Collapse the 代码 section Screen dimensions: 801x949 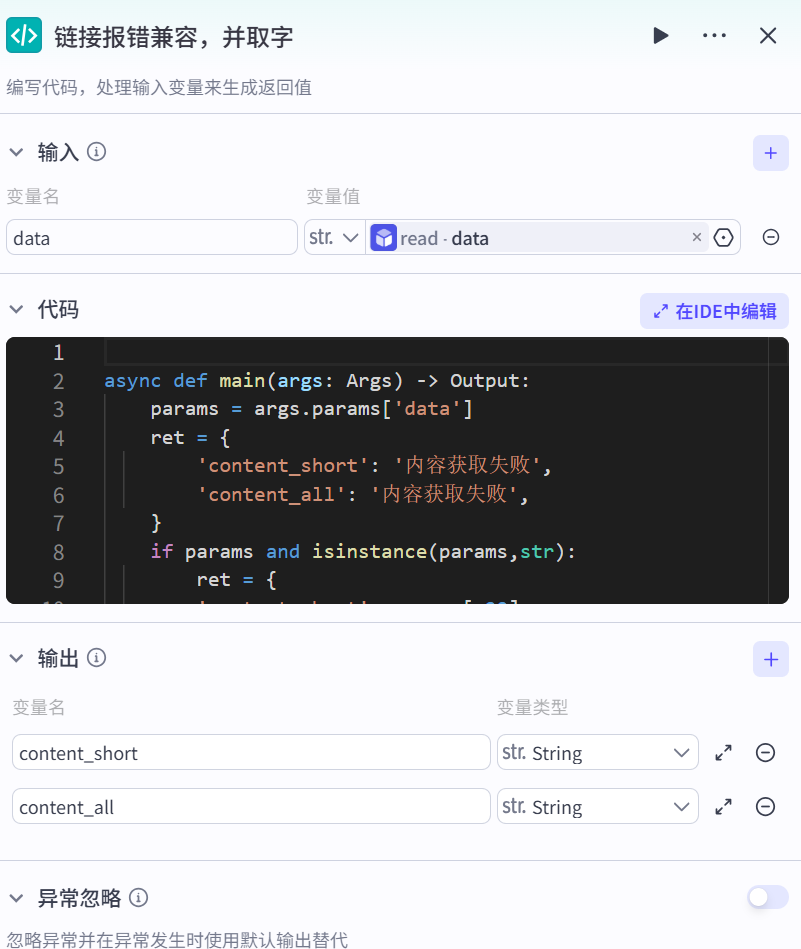16,310
